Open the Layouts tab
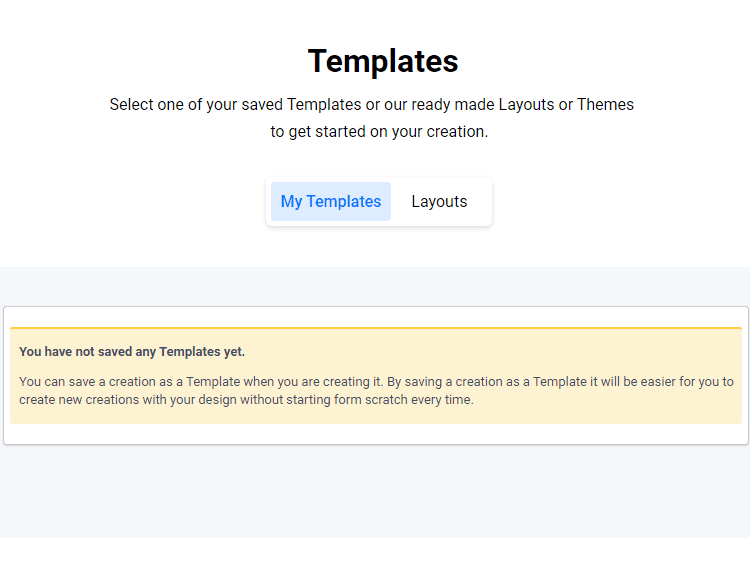Screen dimensions: 752x579 pos(439,201)
